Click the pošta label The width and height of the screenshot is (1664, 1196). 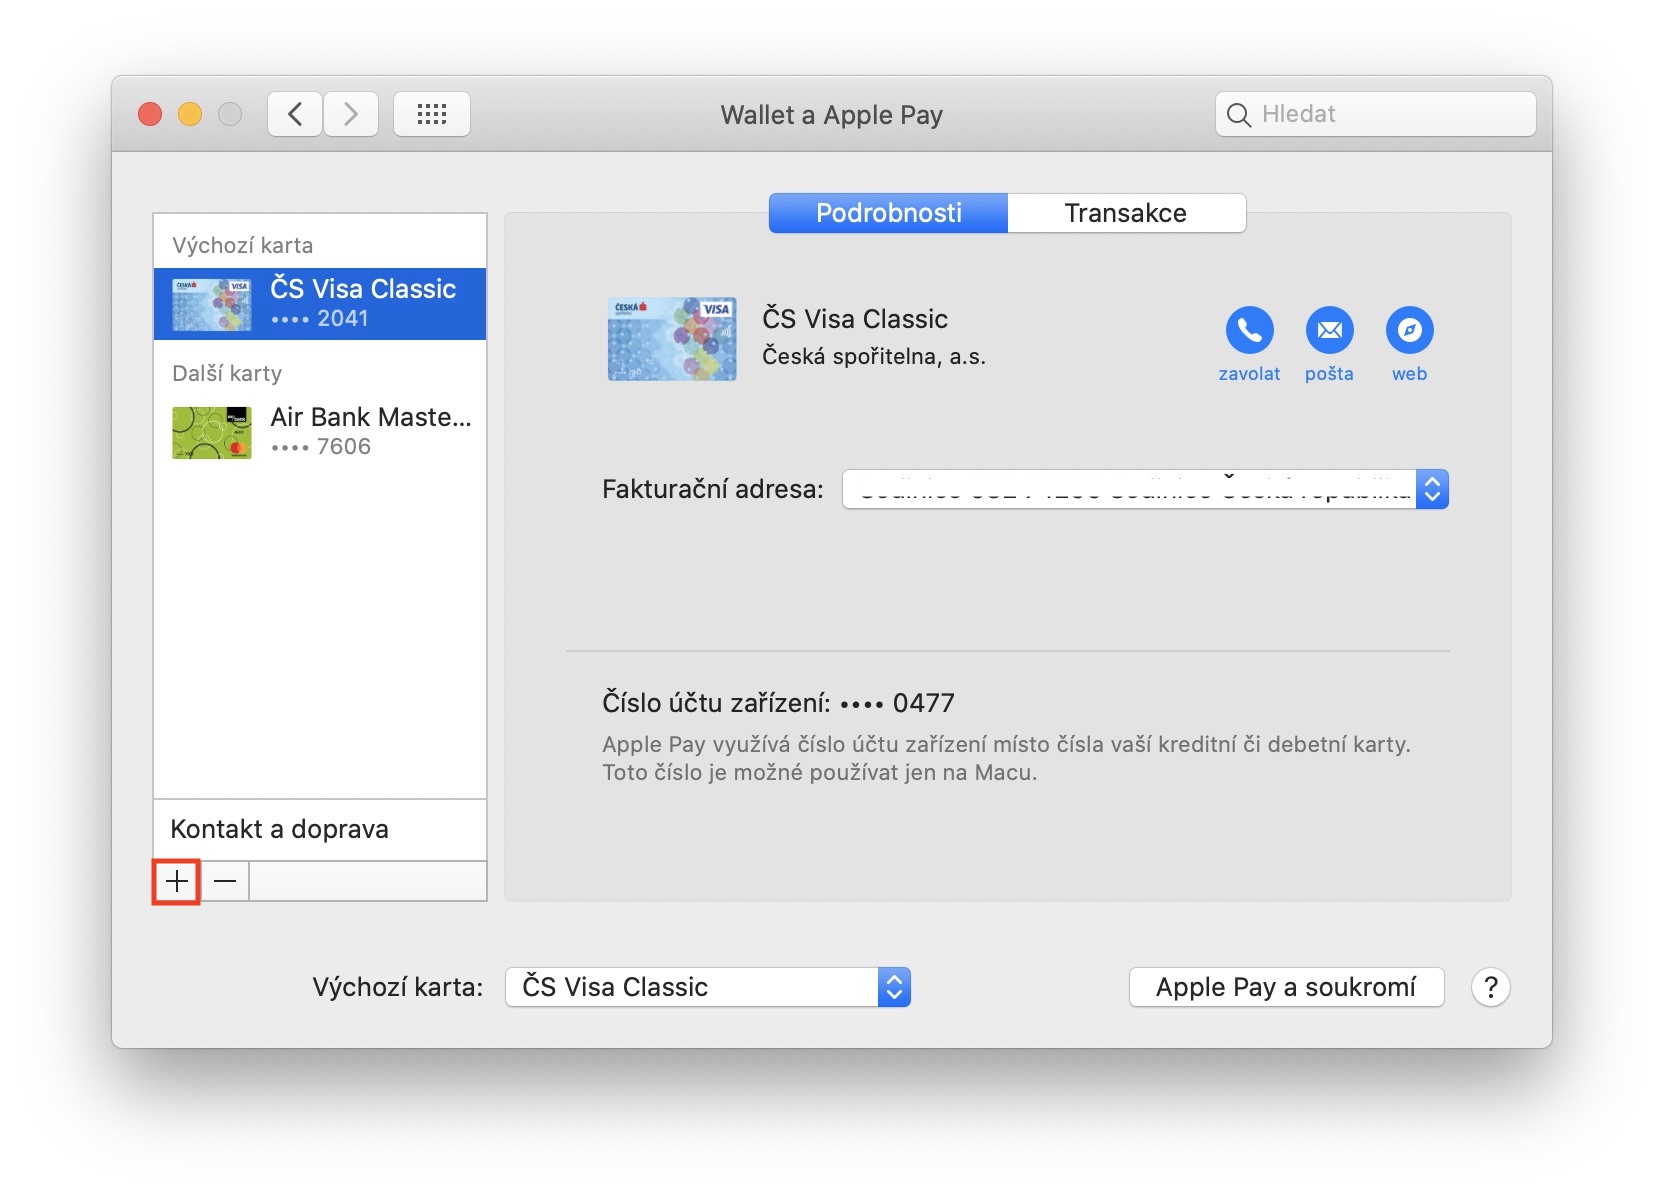click(x=1329, y=374)
